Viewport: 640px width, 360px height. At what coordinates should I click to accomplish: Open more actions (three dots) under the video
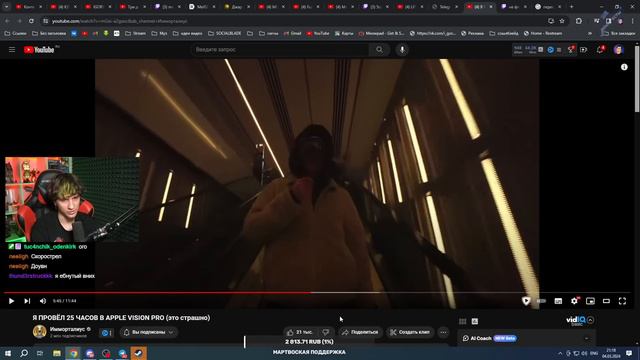pyautogui.click(x=443, y=332)
